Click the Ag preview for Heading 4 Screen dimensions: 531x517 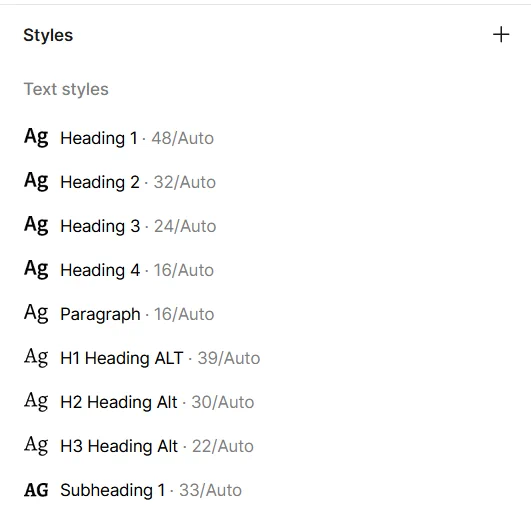(x=36, y=270)
